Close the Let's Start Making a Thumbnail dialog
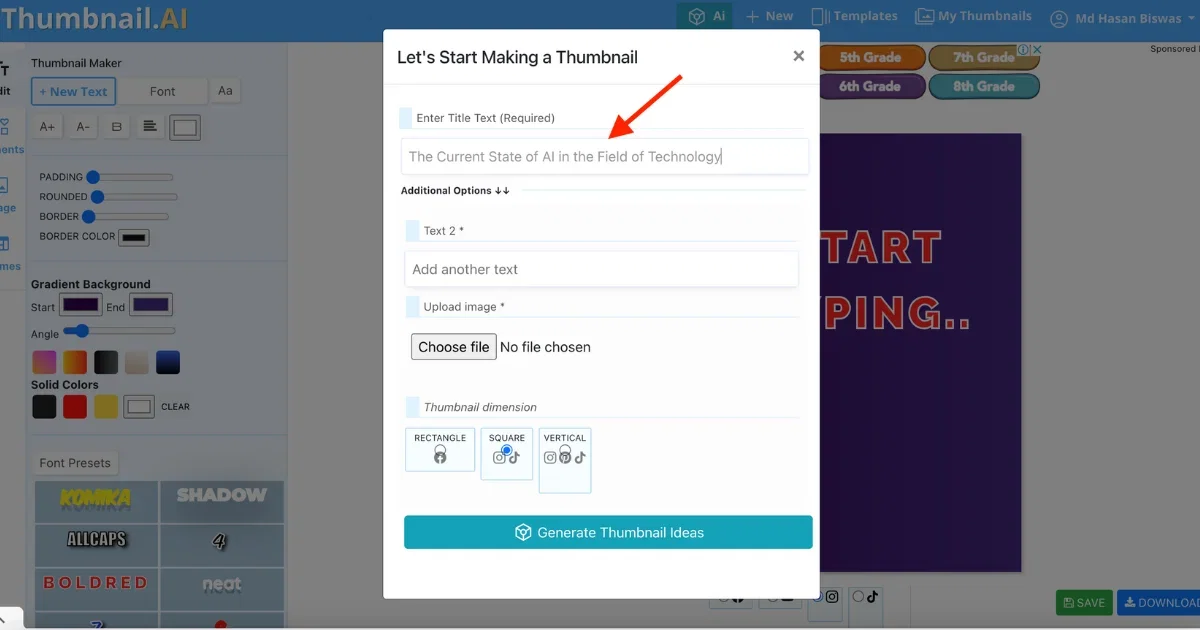Image resolution: width=1200 pixels, height=630 pixels. pos(798,56)
